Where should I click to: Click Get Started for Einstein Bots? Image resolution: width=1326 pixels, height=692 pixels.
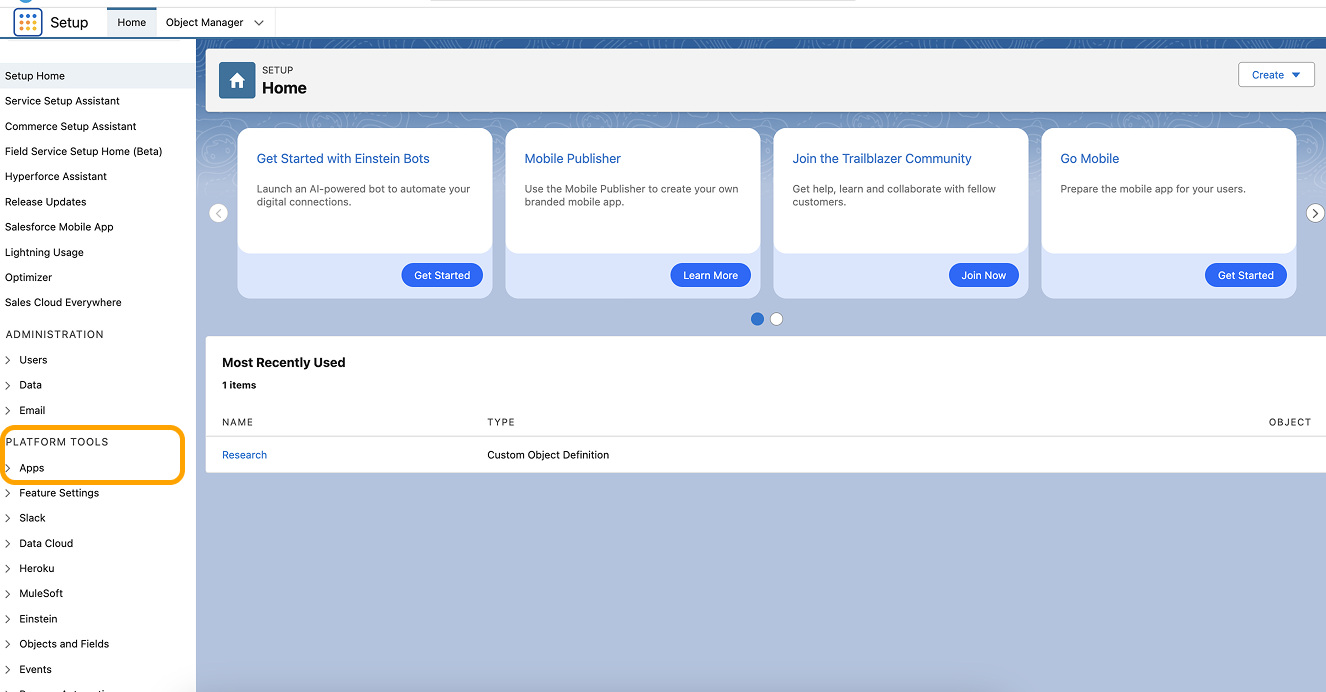click(442, 275)
